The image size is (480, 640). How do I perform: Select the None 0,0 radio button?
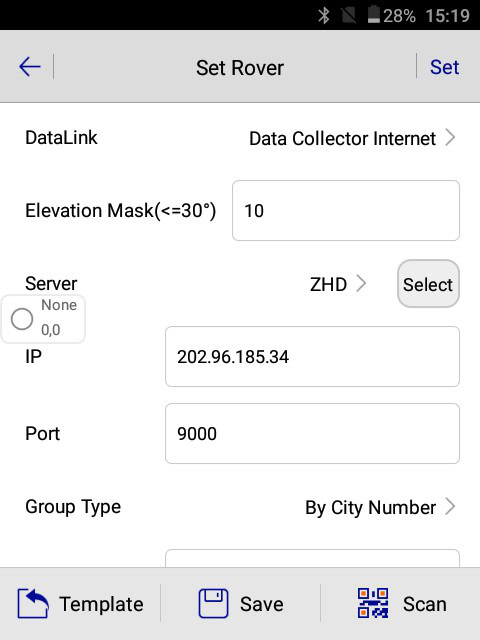pos(22,319)
